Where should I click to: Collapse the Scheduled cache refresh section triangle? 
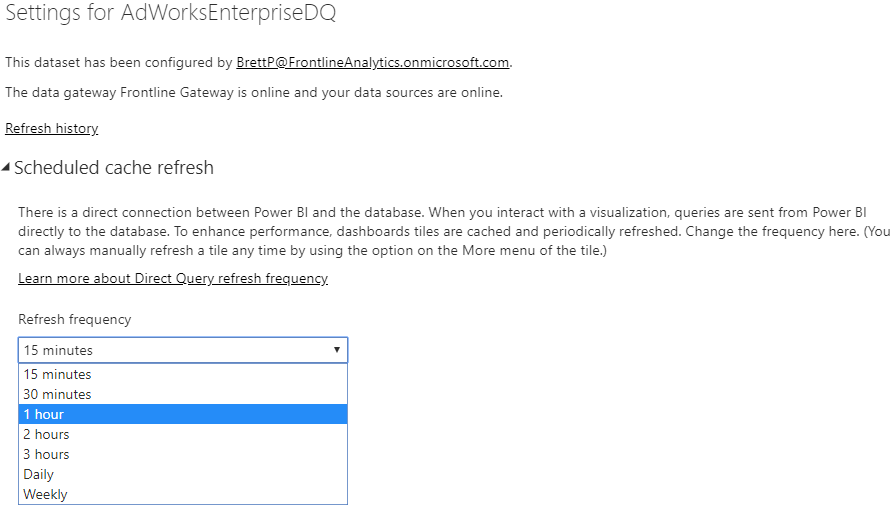point(6,167)
